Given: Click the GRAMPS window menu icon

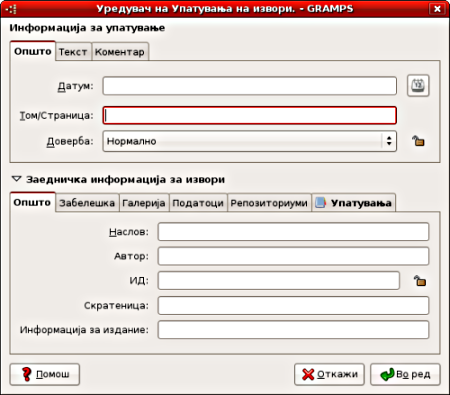Looking at the screenshot, I should [x=11, y=9].
